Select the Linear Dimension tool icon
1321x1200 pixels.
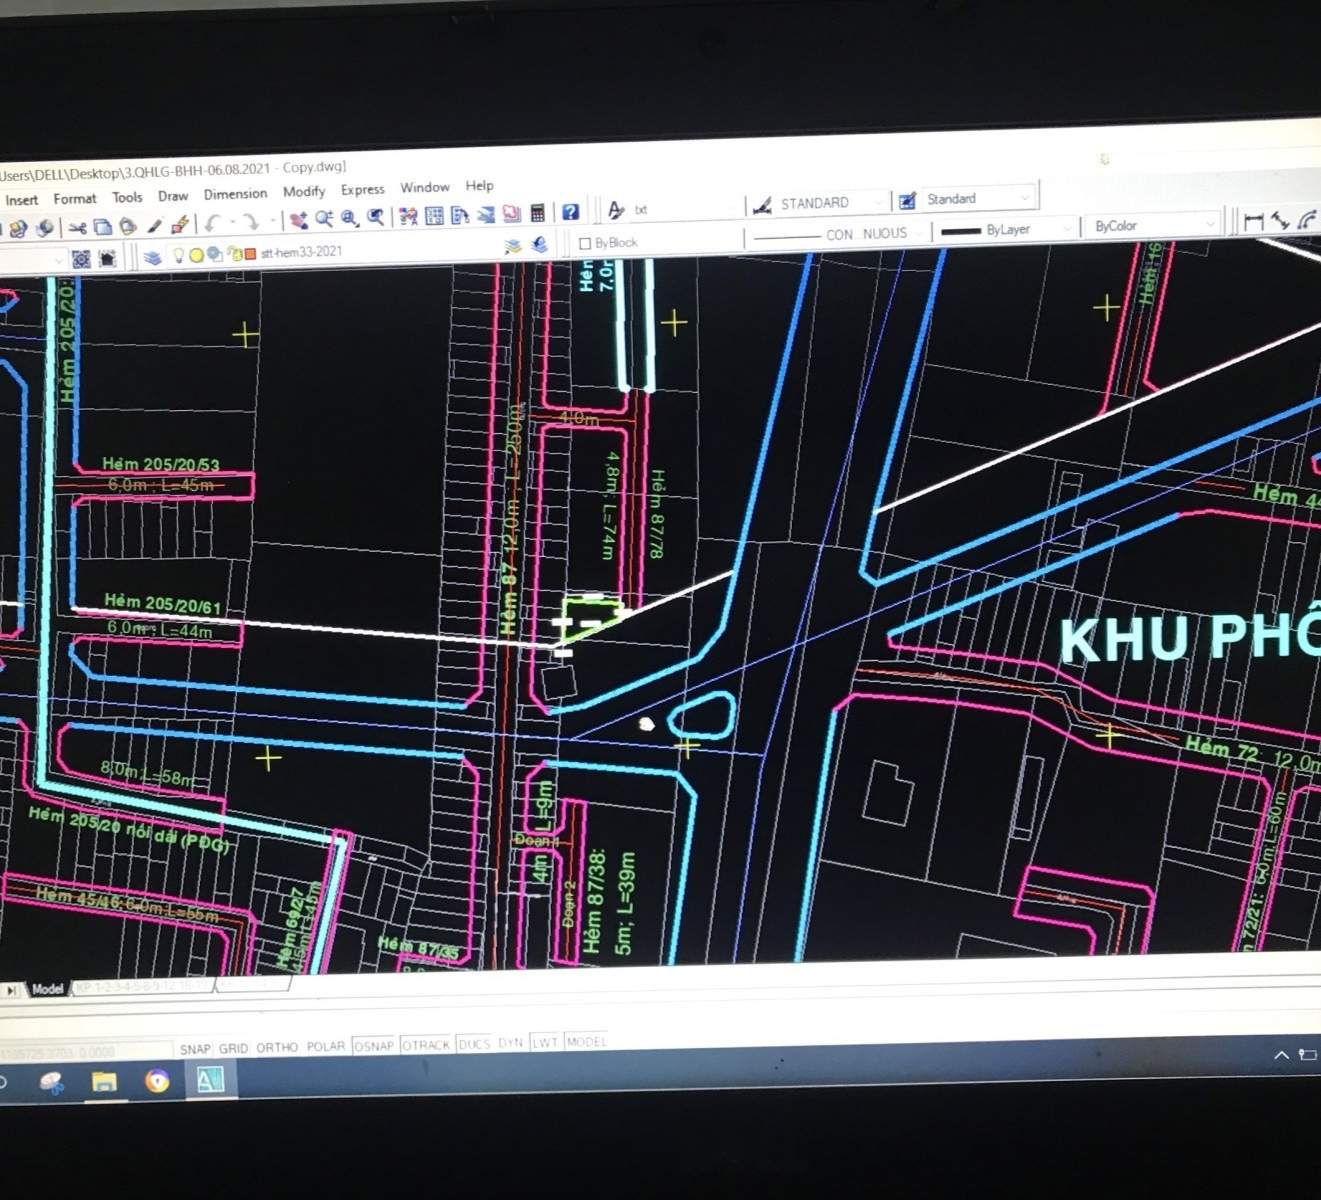1254,222
